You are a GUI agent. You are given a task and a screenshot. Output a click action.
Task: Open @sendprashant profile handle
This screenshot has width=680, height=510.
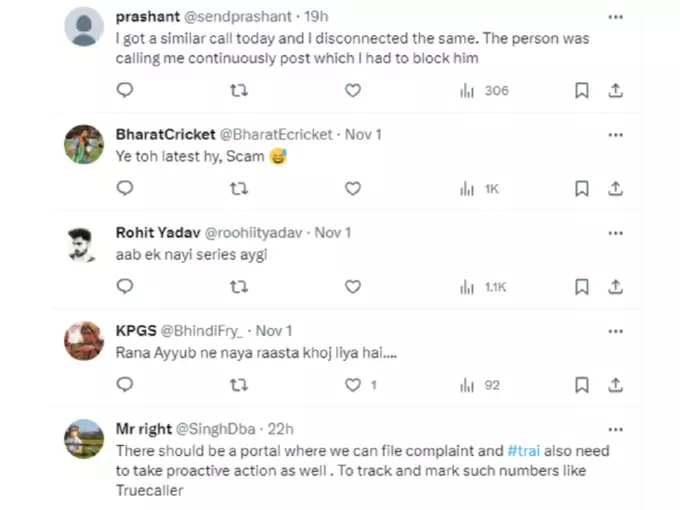point(238,16)
